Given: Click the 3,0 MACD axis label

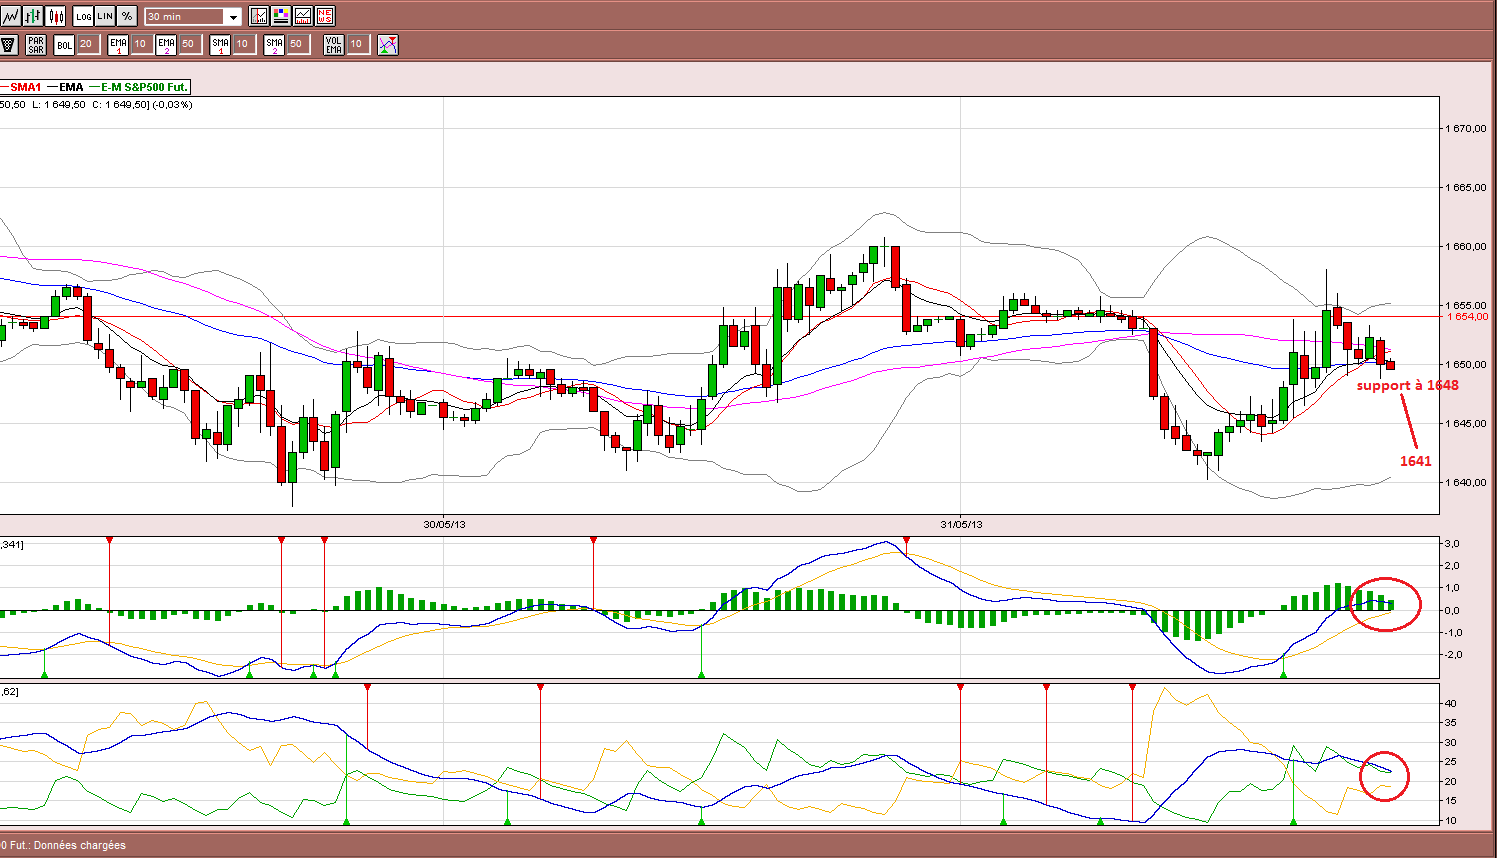Looking at the screenshot, I should [1452, 544].
